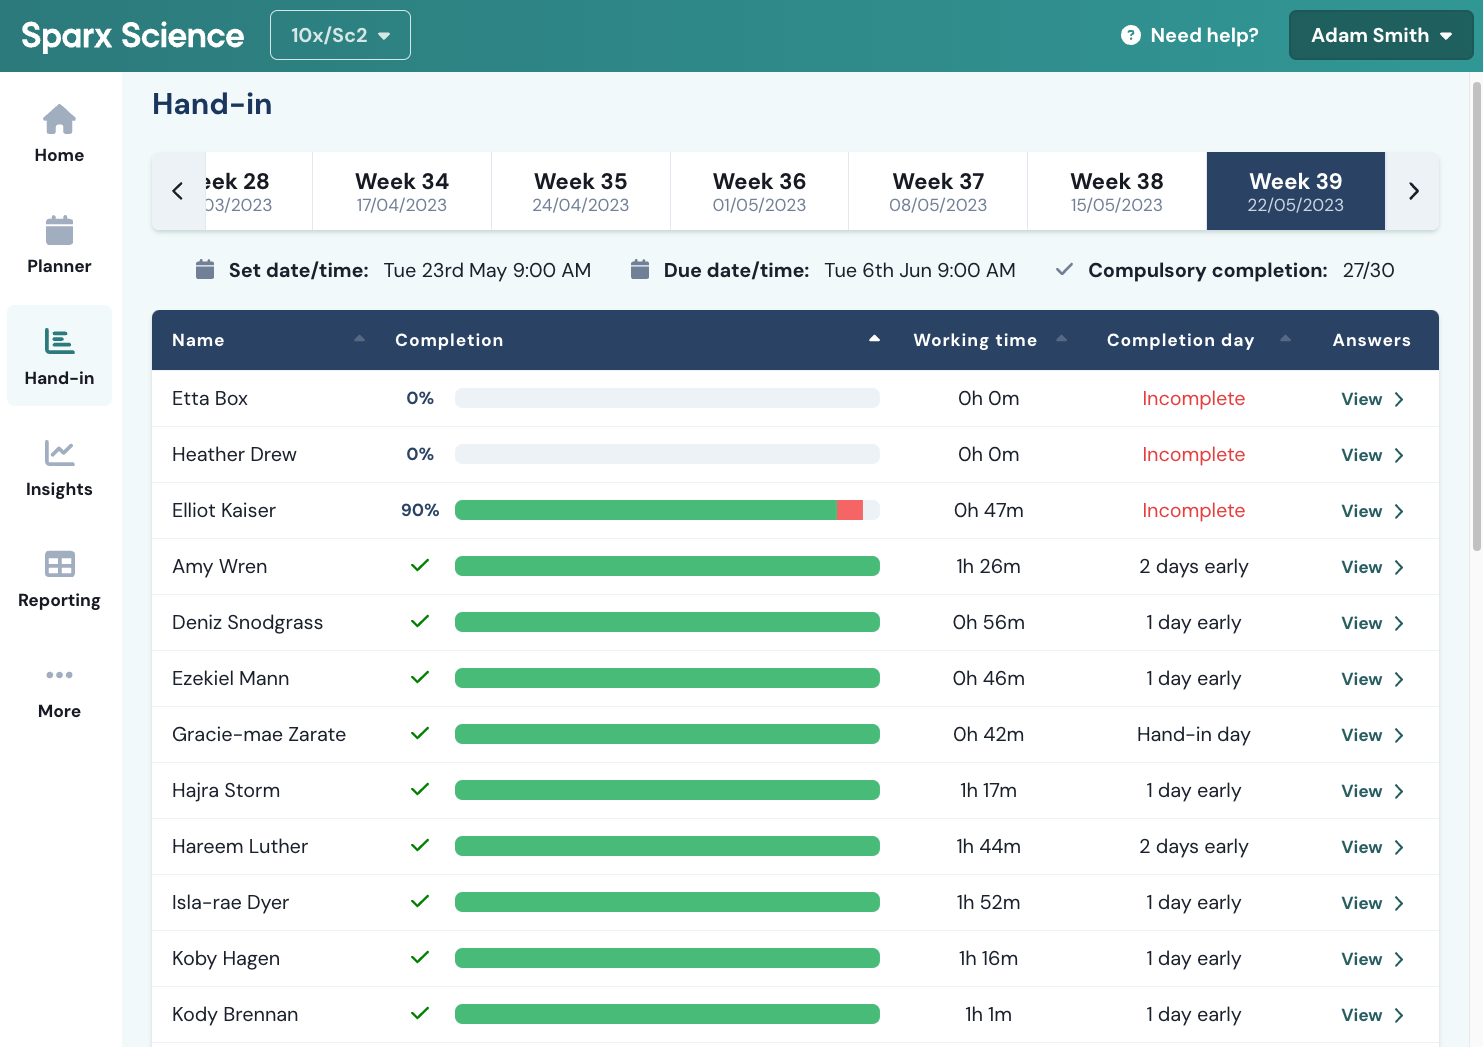Click the calendar icon beside Set date/time
The width and height of the screenshot is (1483, 1047).
[205, 269]
